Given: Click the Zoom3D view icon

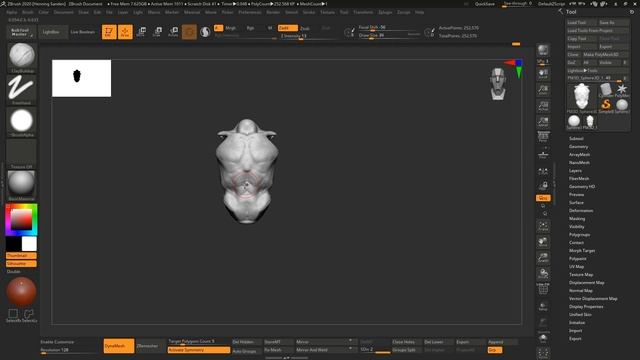Looking at the screenshot, I should 543,258.
